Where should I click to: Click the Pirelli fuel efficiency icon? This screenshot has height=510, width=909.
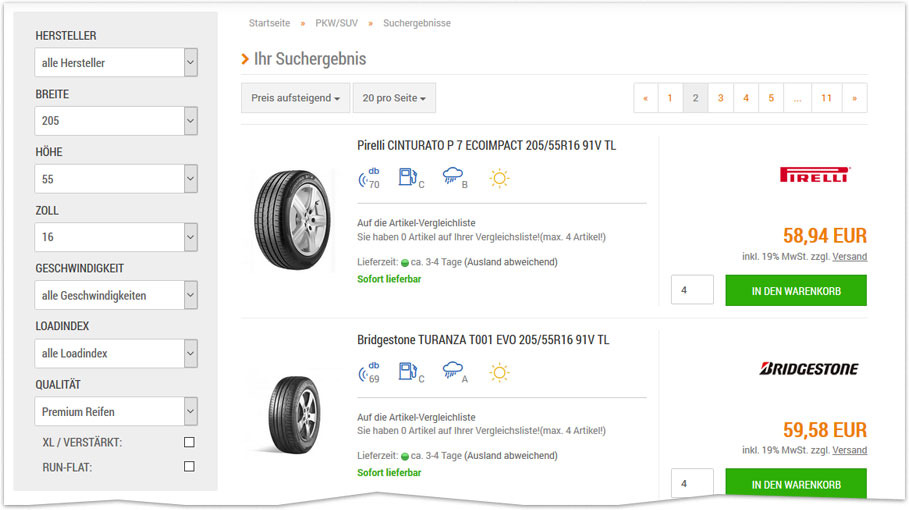click(410, 179)
